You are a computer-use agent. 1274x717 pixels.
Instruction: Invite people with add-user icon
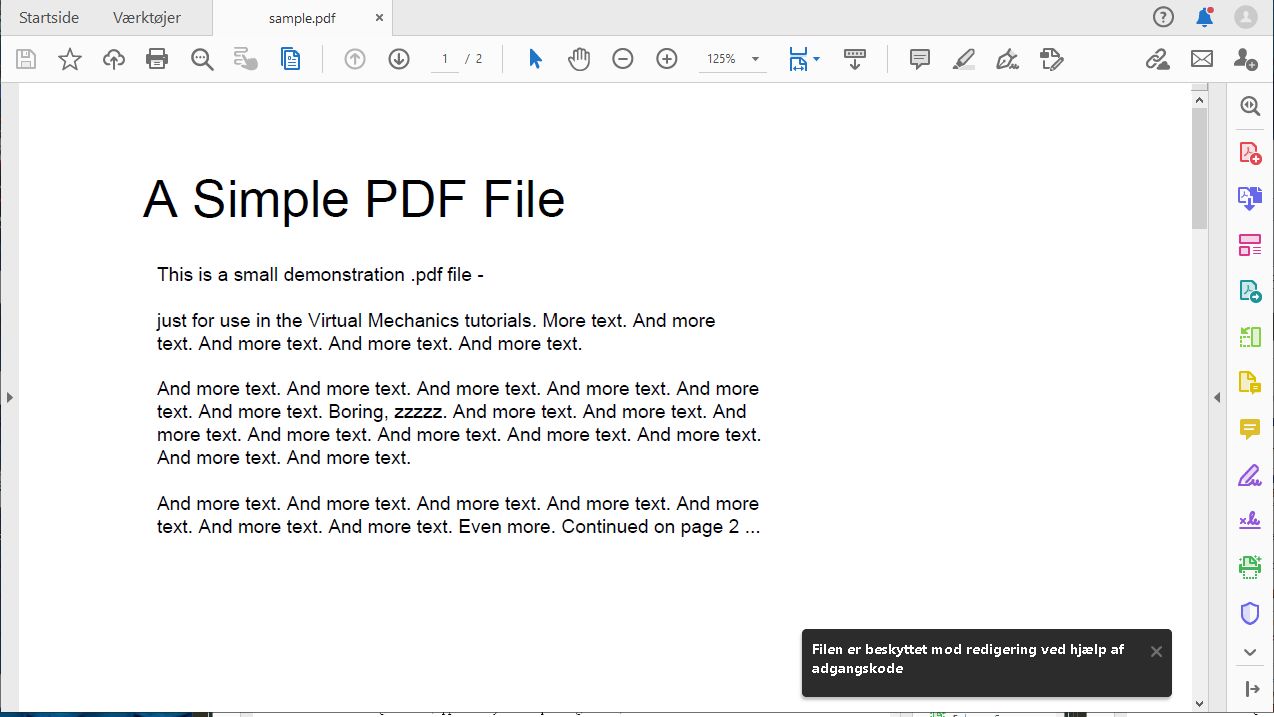click(x=1246, y=59)
